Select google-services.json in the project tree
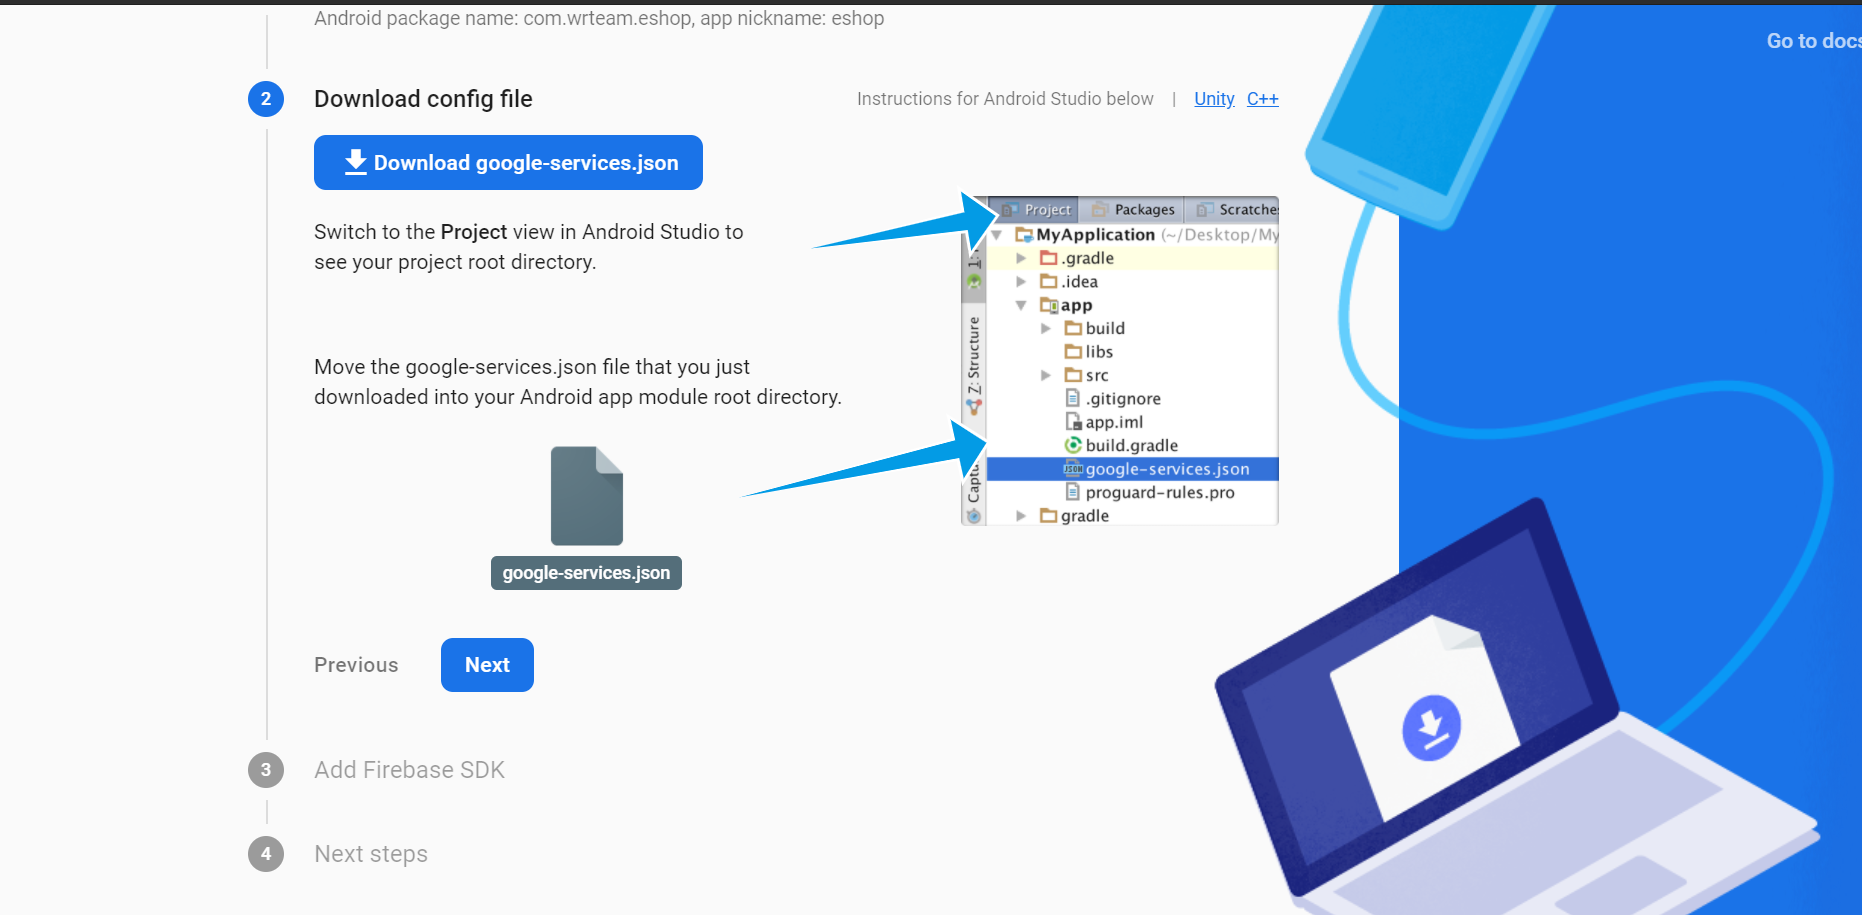The height and width of the screenshot is (915, 1862). 1166,469
